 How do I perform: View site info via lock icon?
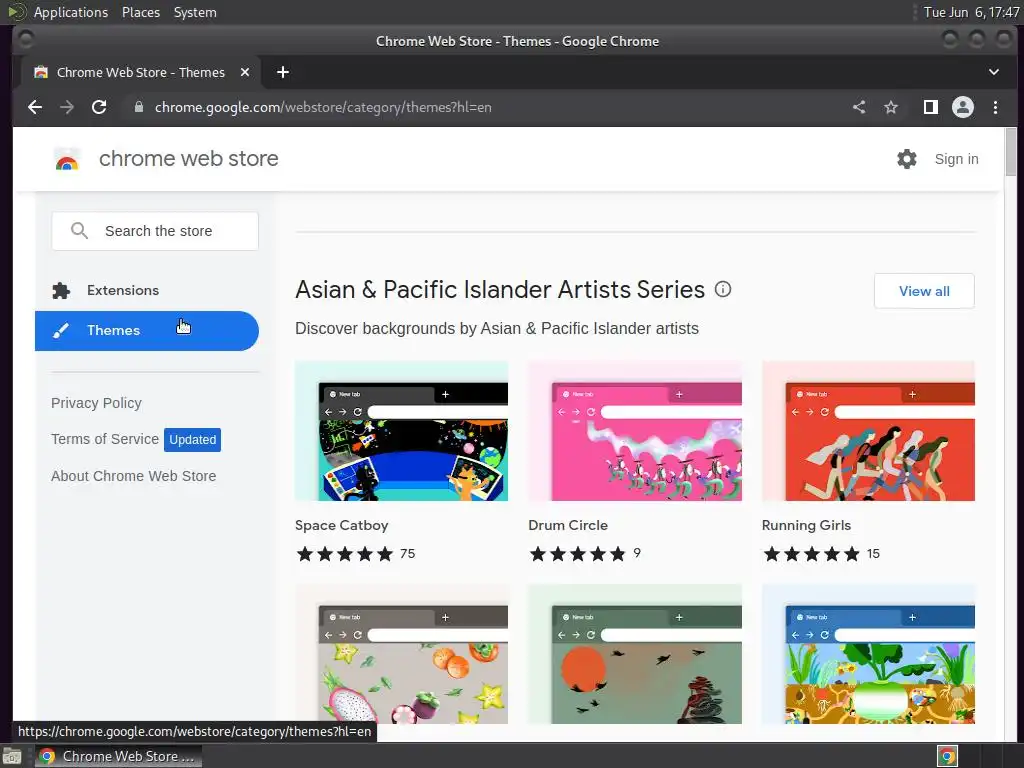click(x=138, y=107)
